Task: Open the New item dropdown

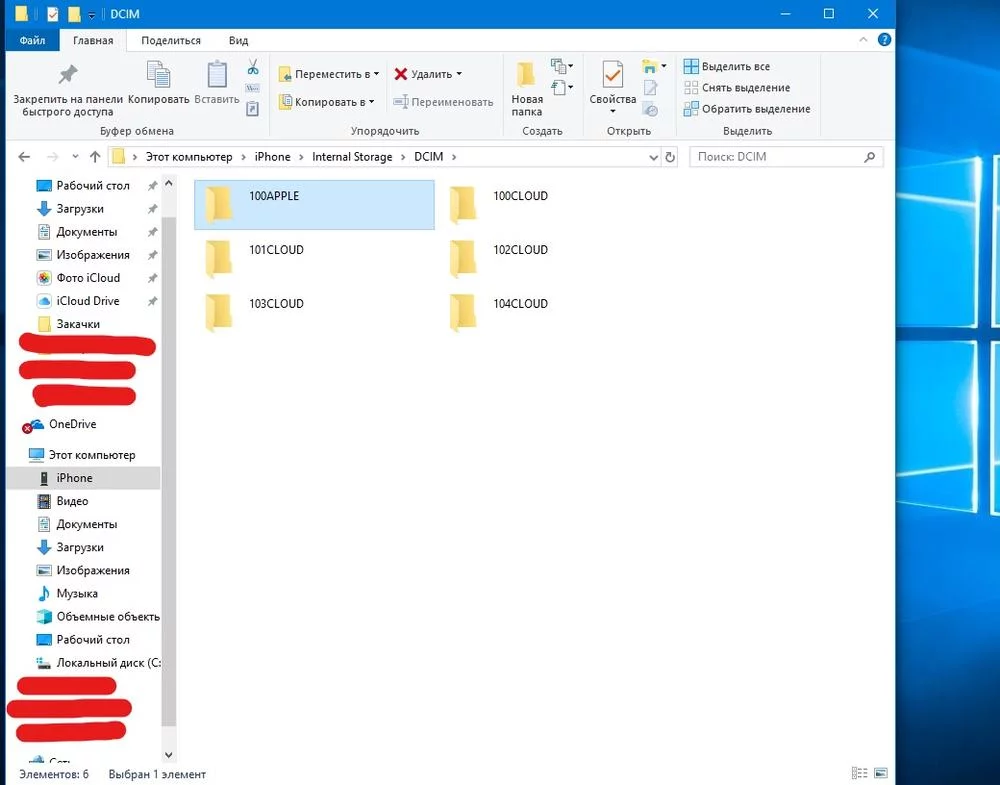Action: pyautogui.click(x=562, y=66)
